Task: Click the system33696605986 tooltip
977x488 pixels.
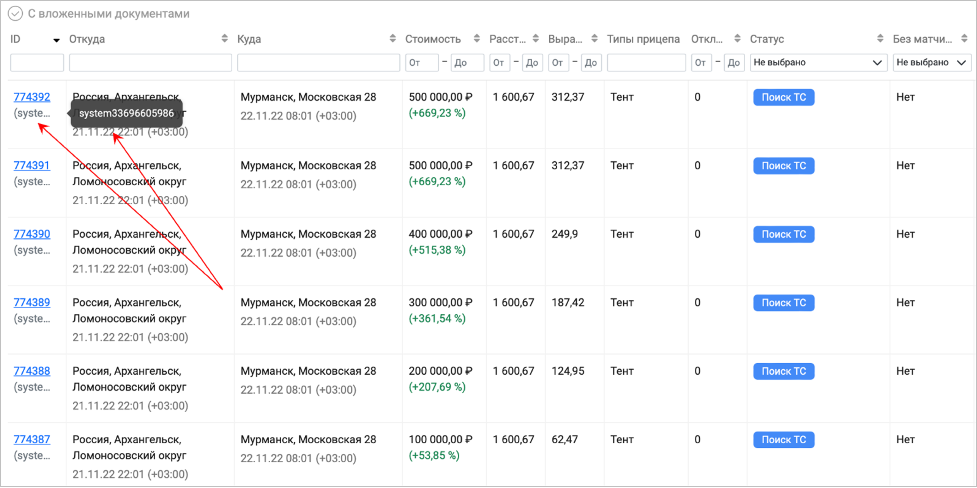Action: [x=126, y=113]
